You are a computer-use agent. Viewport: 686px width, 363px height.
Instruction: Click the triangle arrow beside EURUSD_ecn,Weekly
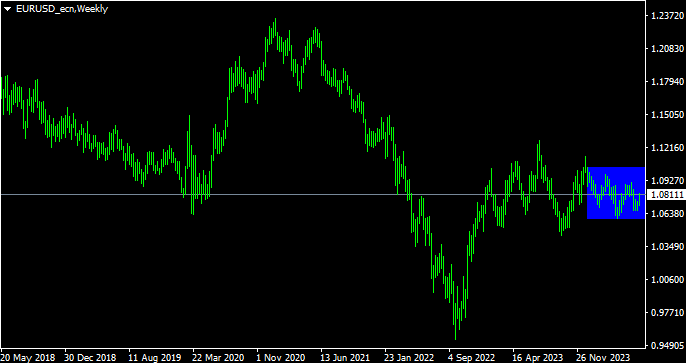(x=8, y=9)
